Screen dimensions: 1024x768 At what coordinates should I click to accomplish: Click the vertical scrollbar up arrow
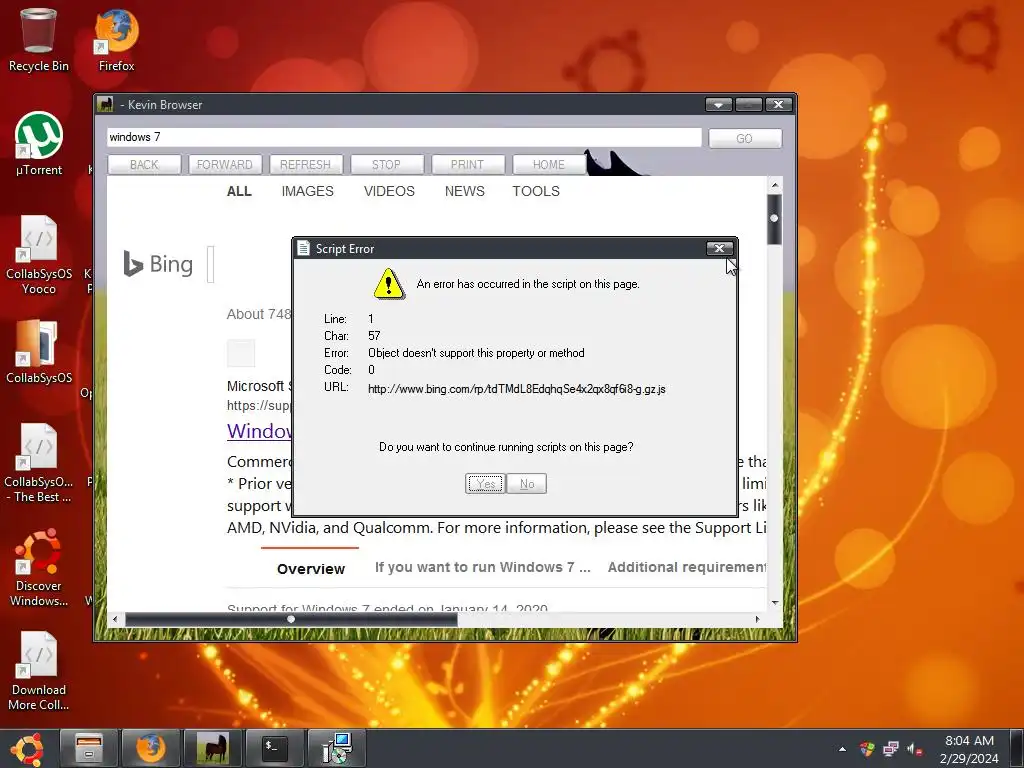click(775, 185)
